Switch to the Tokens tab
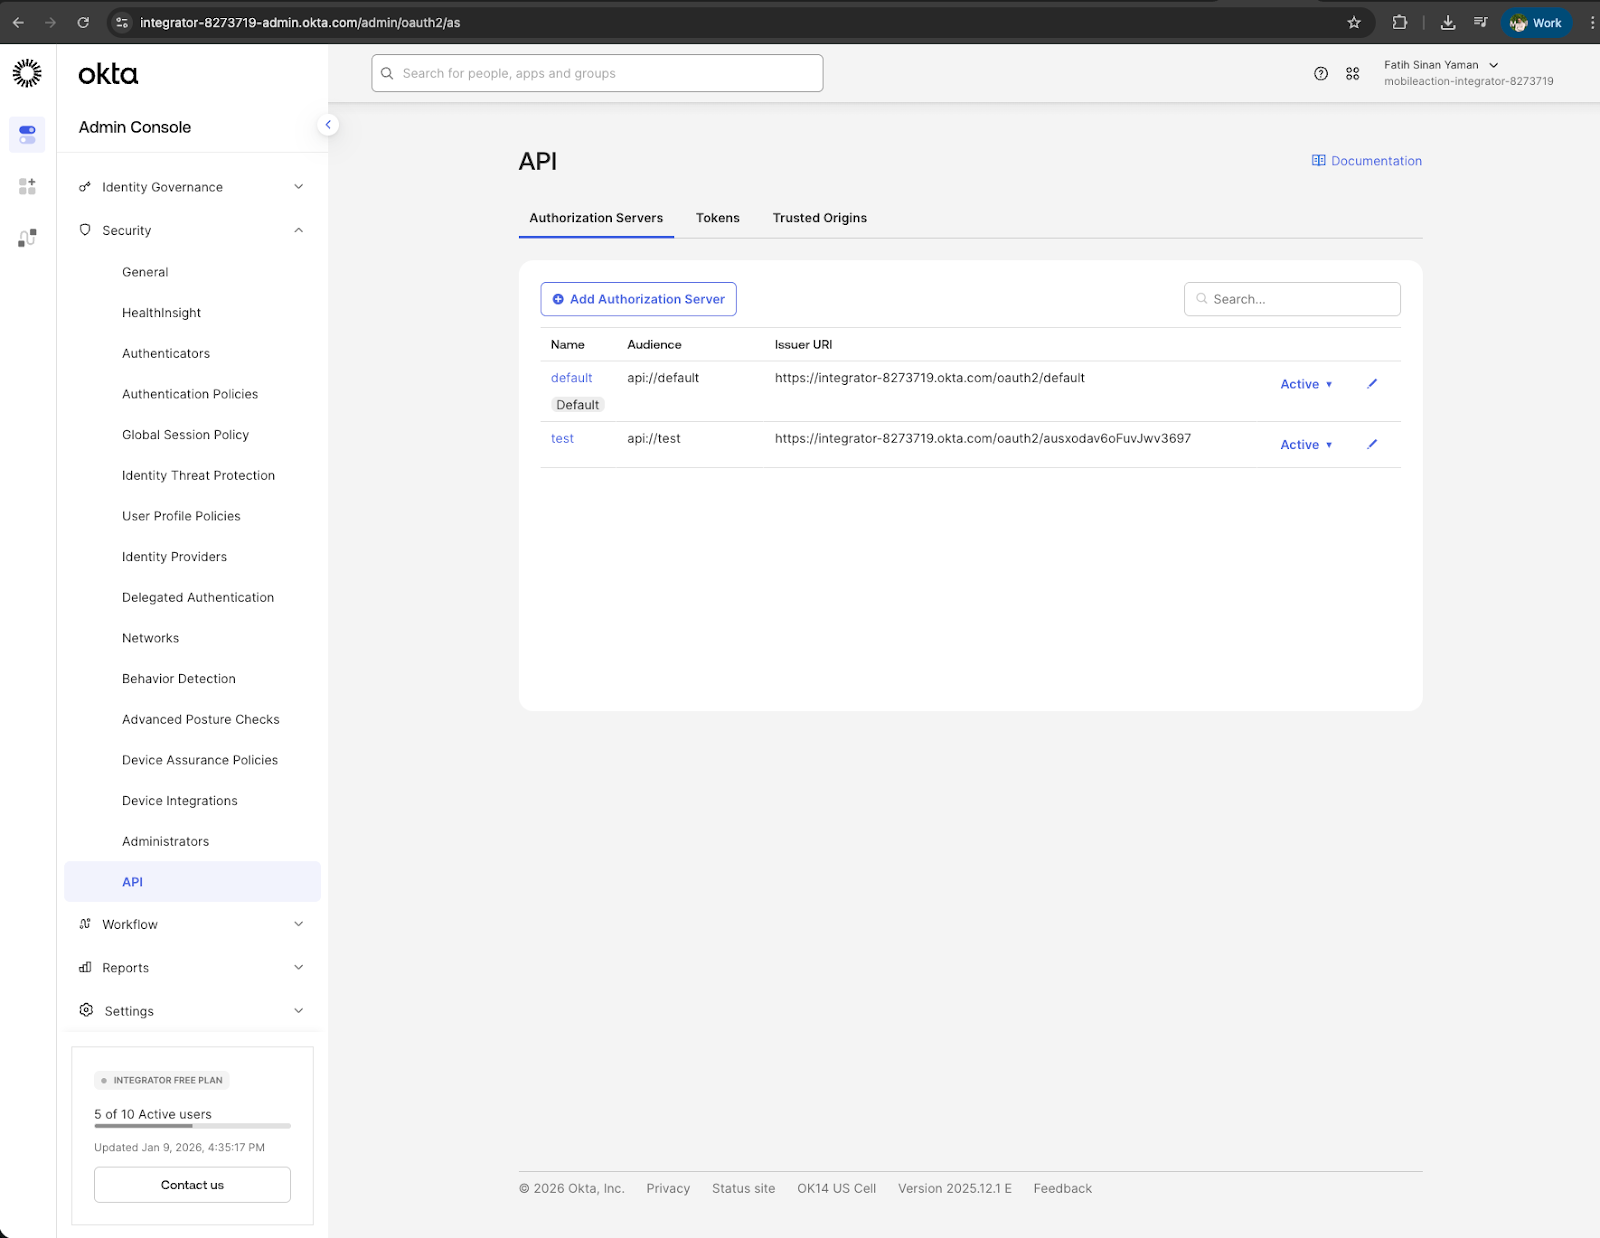The image size is (1600, 1238). (717, 218)
